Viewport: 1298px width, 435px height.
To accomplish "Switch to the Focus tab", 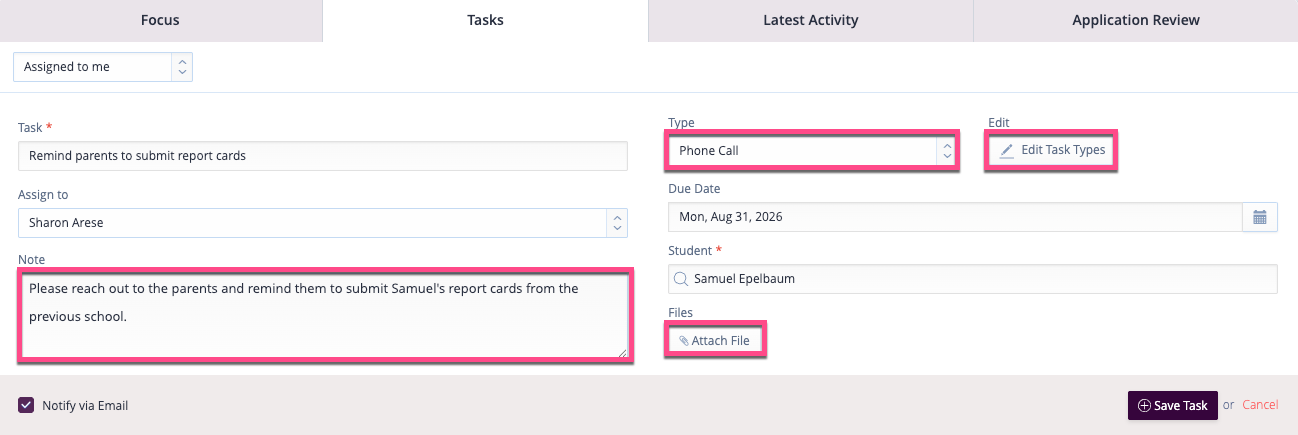I will click(161, 20).
